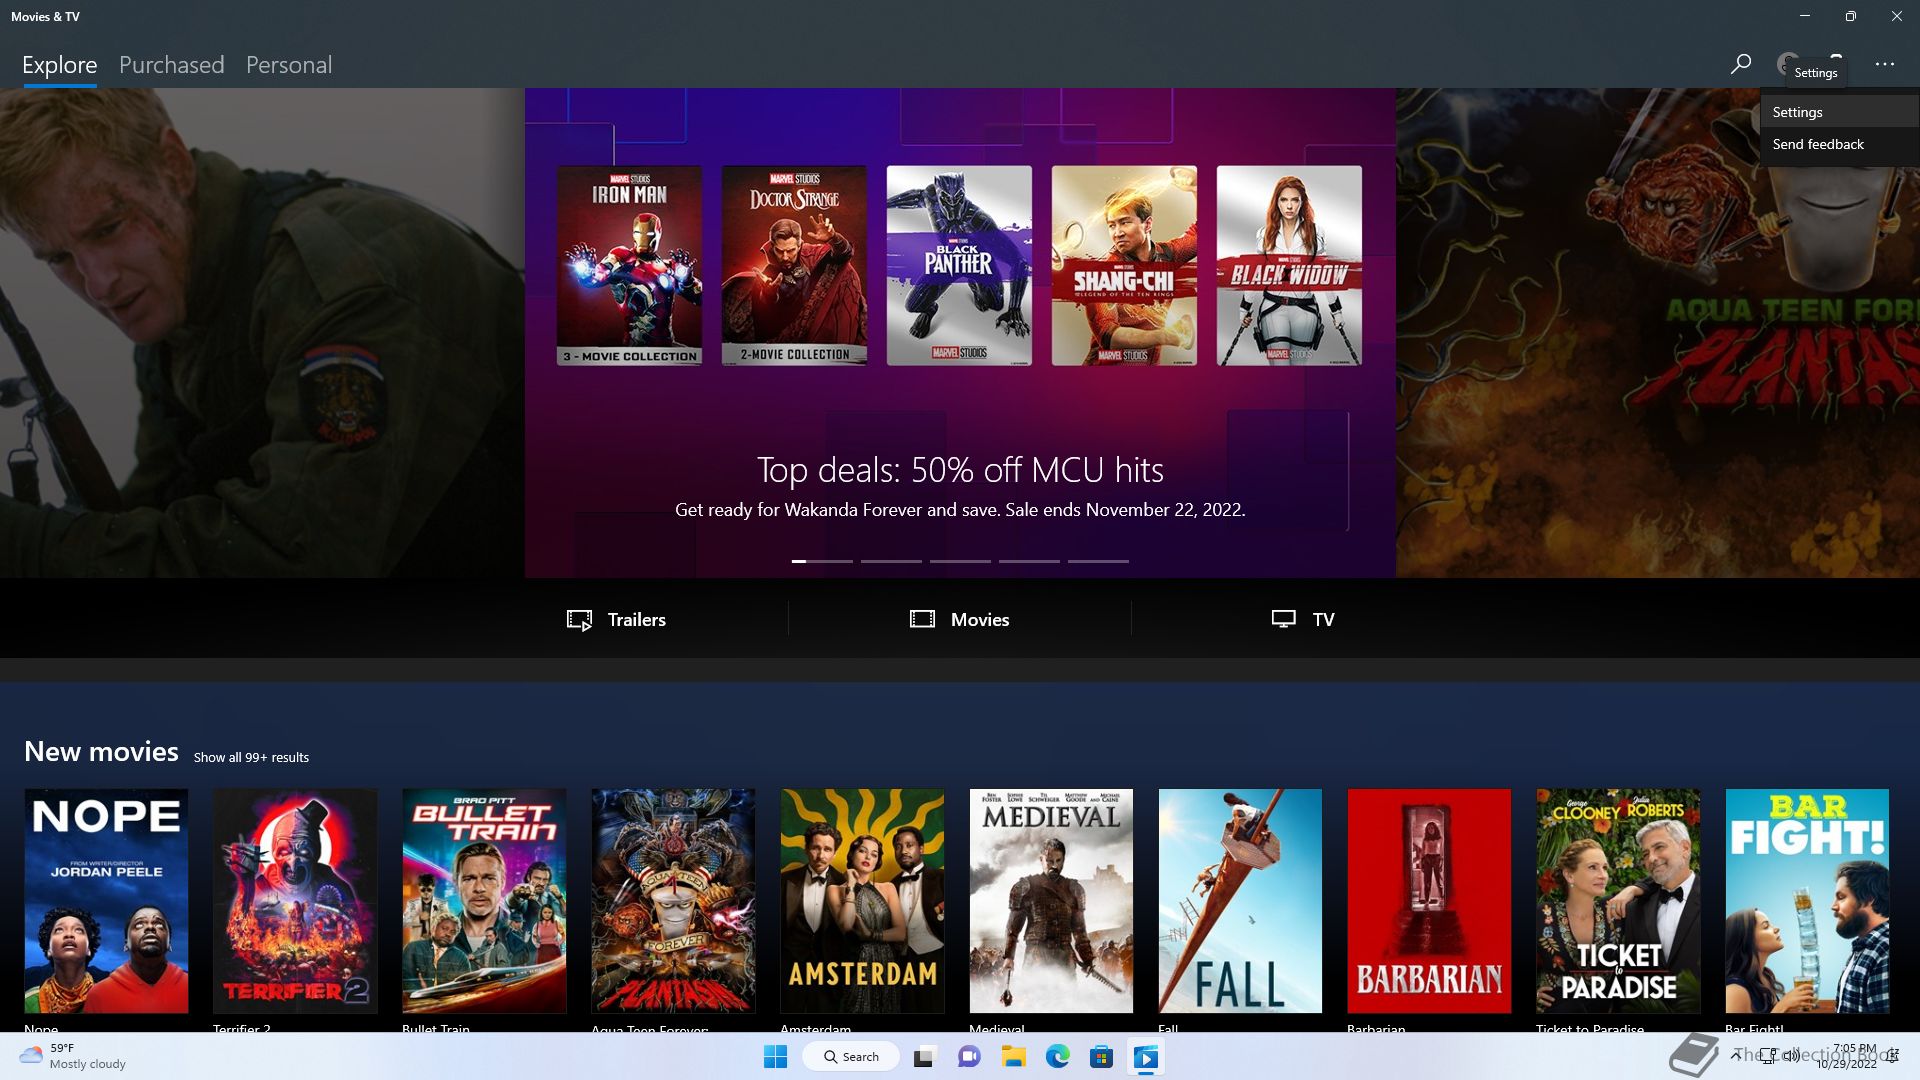The height and width of the screenshot is (1080, 1920).
Task: Jump to the last carousel slide indicator
Action: pyautogui.click(x=1098, y=561)
